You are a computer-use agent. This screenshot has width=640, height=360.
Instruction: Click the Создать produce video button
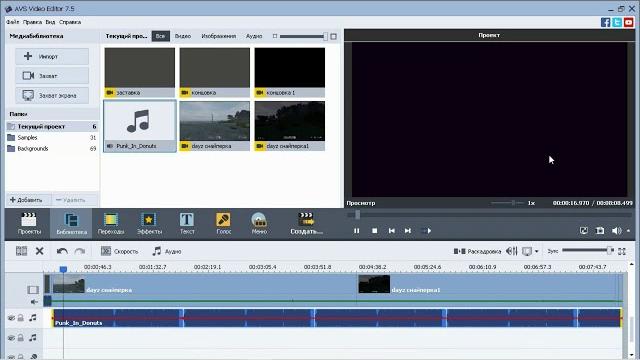coord(307,224)
